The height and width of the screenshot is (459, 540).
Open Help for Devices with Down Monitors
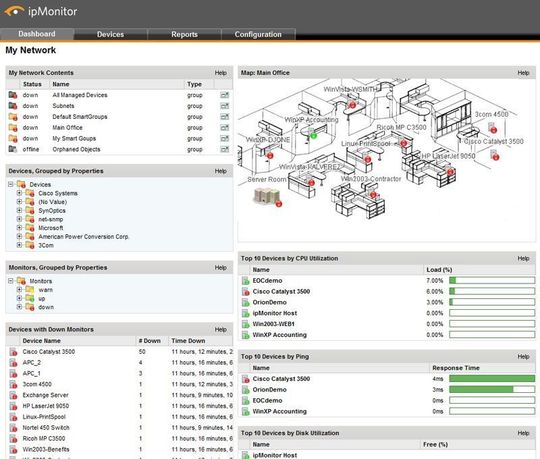(x=220, y=330)
